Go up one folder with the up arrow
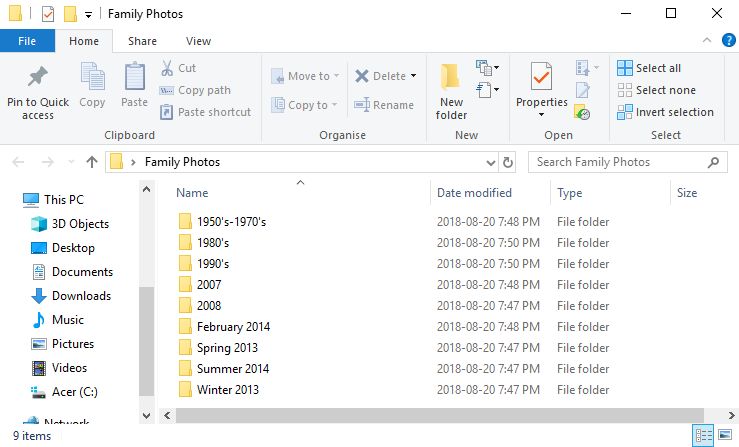This screenshot has height=447, width=739. pyautogui.click(x=92, y=162)
